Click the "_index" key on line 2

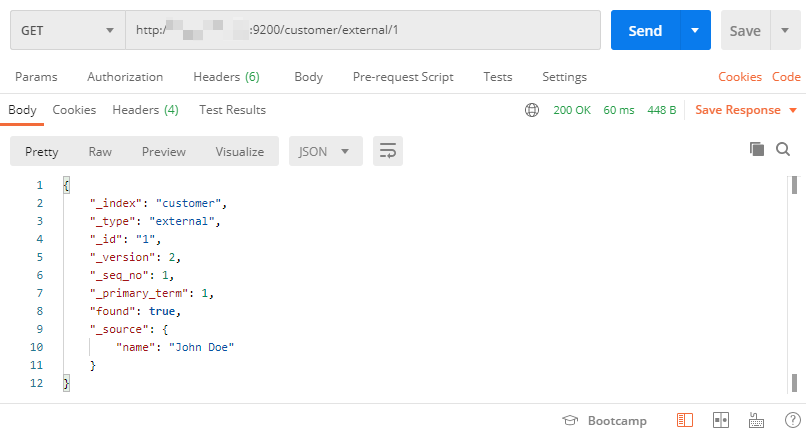tap(116, 203)
